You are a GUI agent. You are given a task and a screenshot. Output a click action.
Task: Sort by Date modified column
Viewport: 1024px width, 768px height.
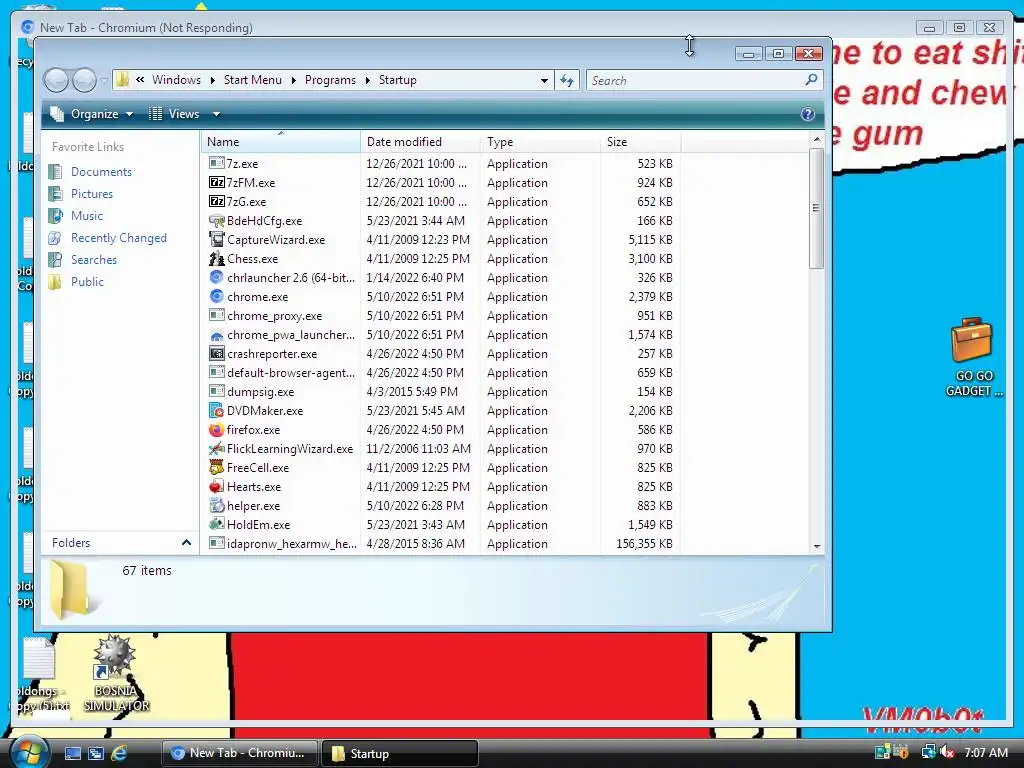point(420,142)
